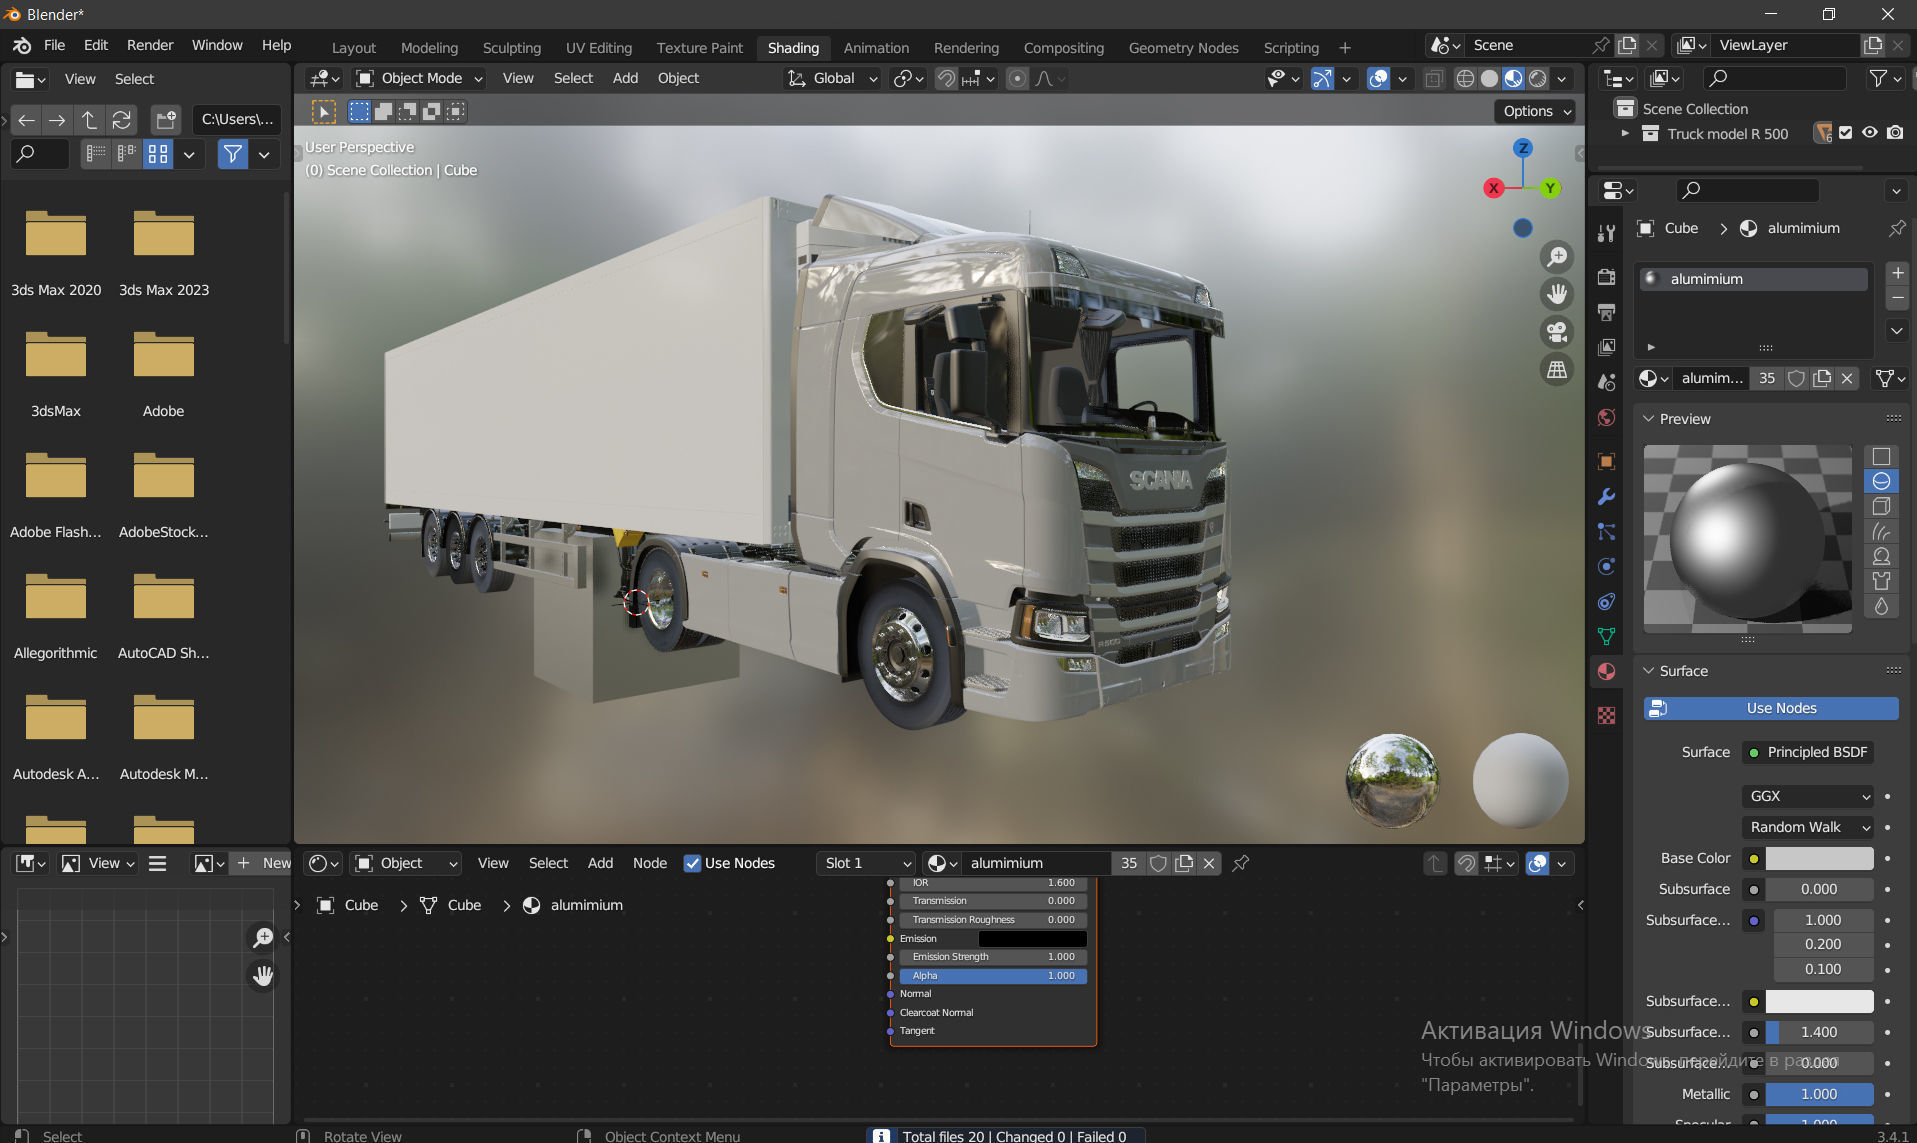
Task: Open the Object Mode dropdown
Action: point(420,78)
